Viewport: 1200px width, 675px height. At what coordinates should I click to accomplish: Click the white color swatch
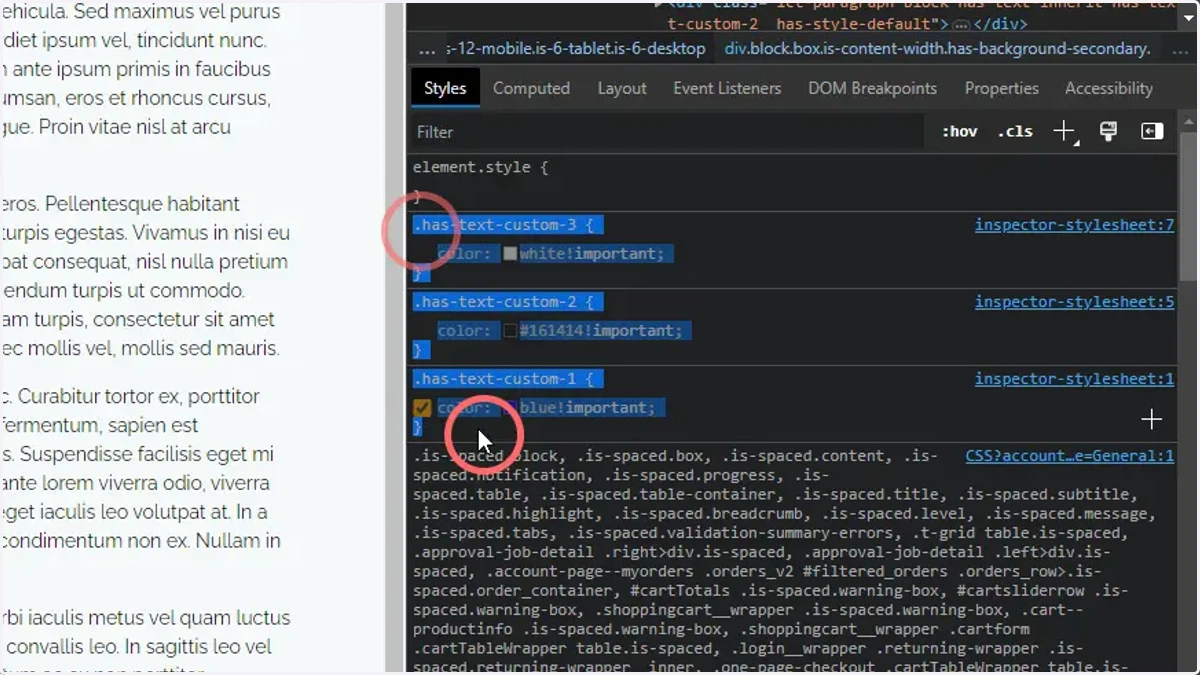(510, 254)
